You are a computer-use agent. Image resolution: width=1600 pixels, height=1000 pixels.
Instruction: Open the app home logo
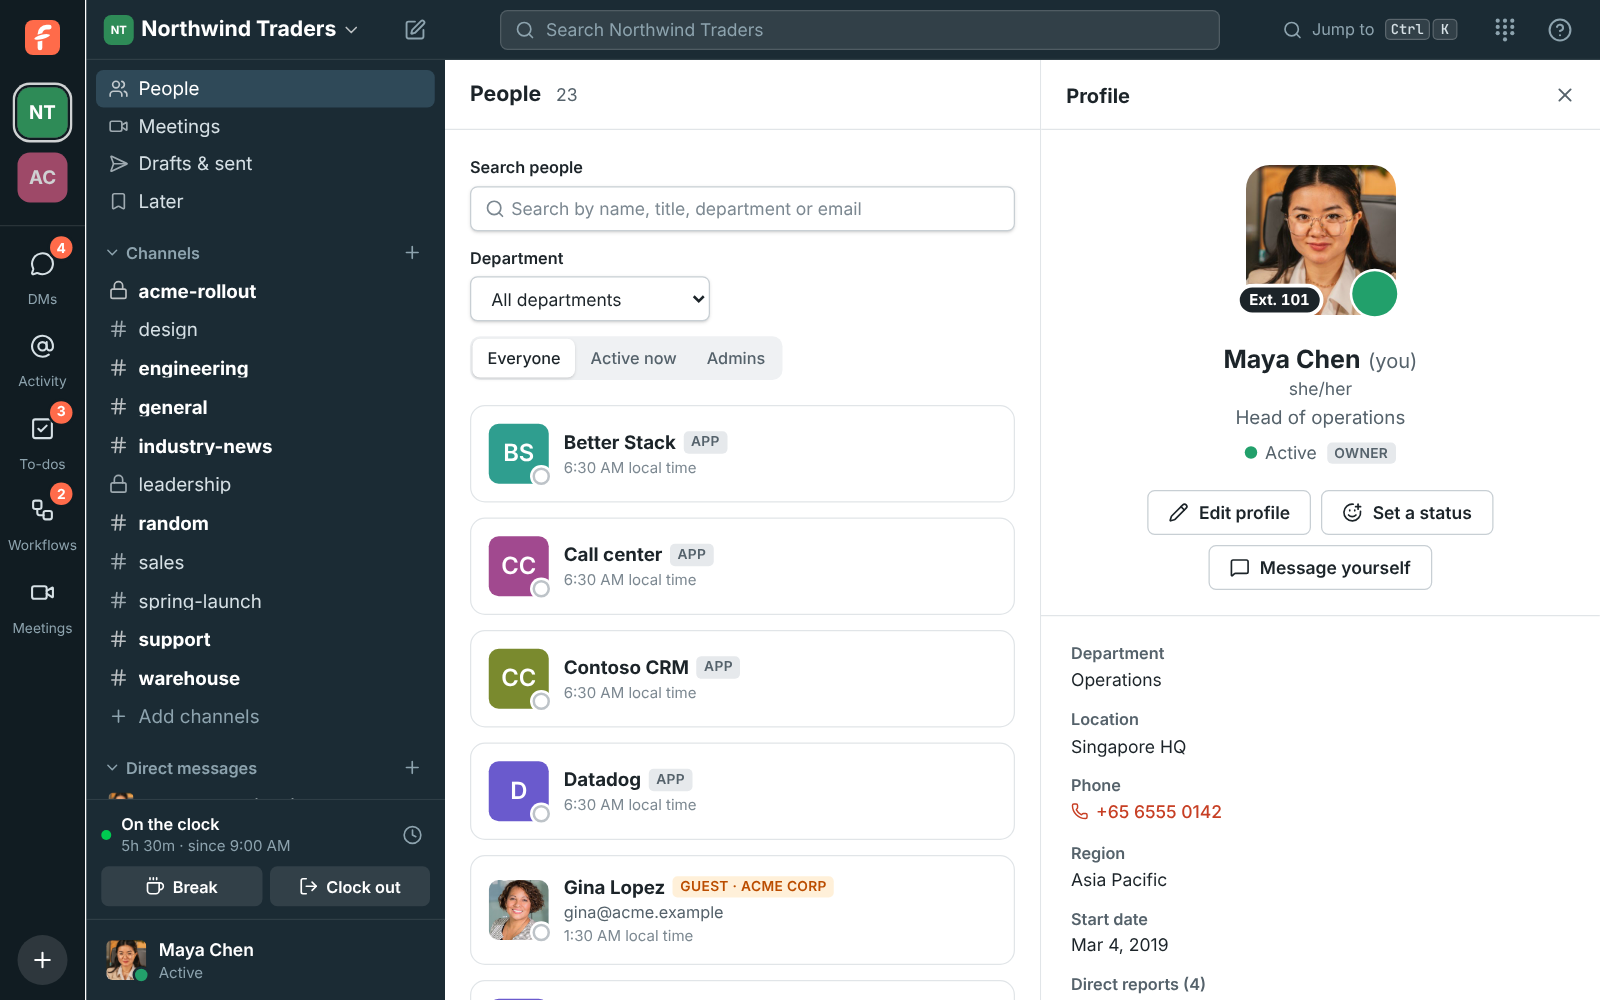(x=42, y=37)
